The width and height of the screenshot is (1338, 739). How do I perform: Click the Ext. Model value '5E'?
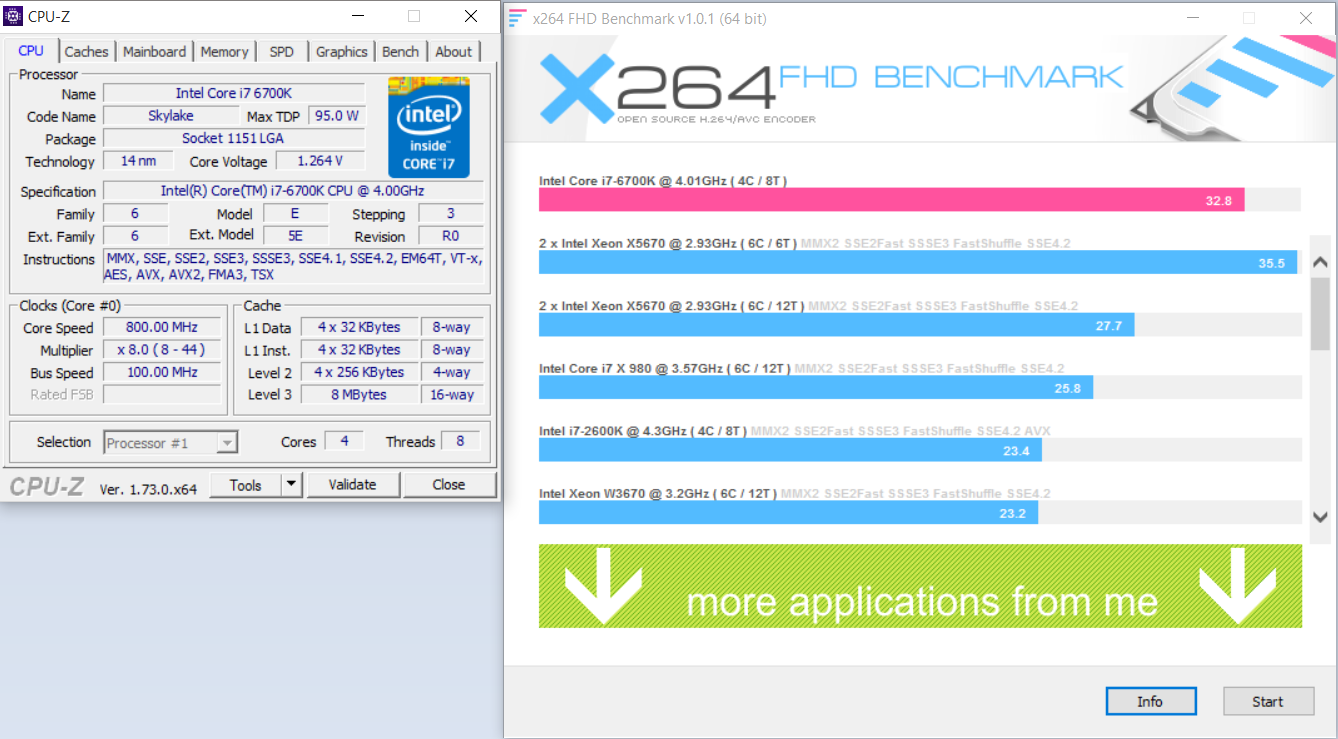click(x=296, y=236)
